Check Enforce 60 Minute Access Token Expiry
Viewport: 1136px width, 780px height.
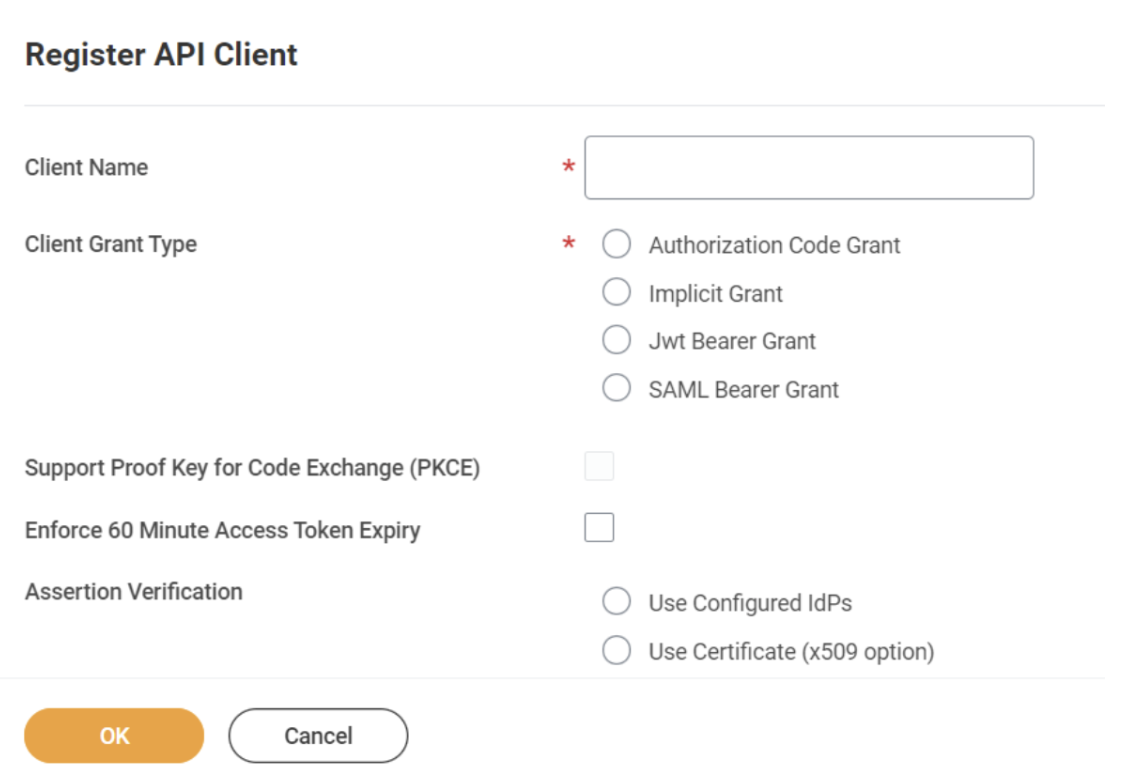point(599,527)
